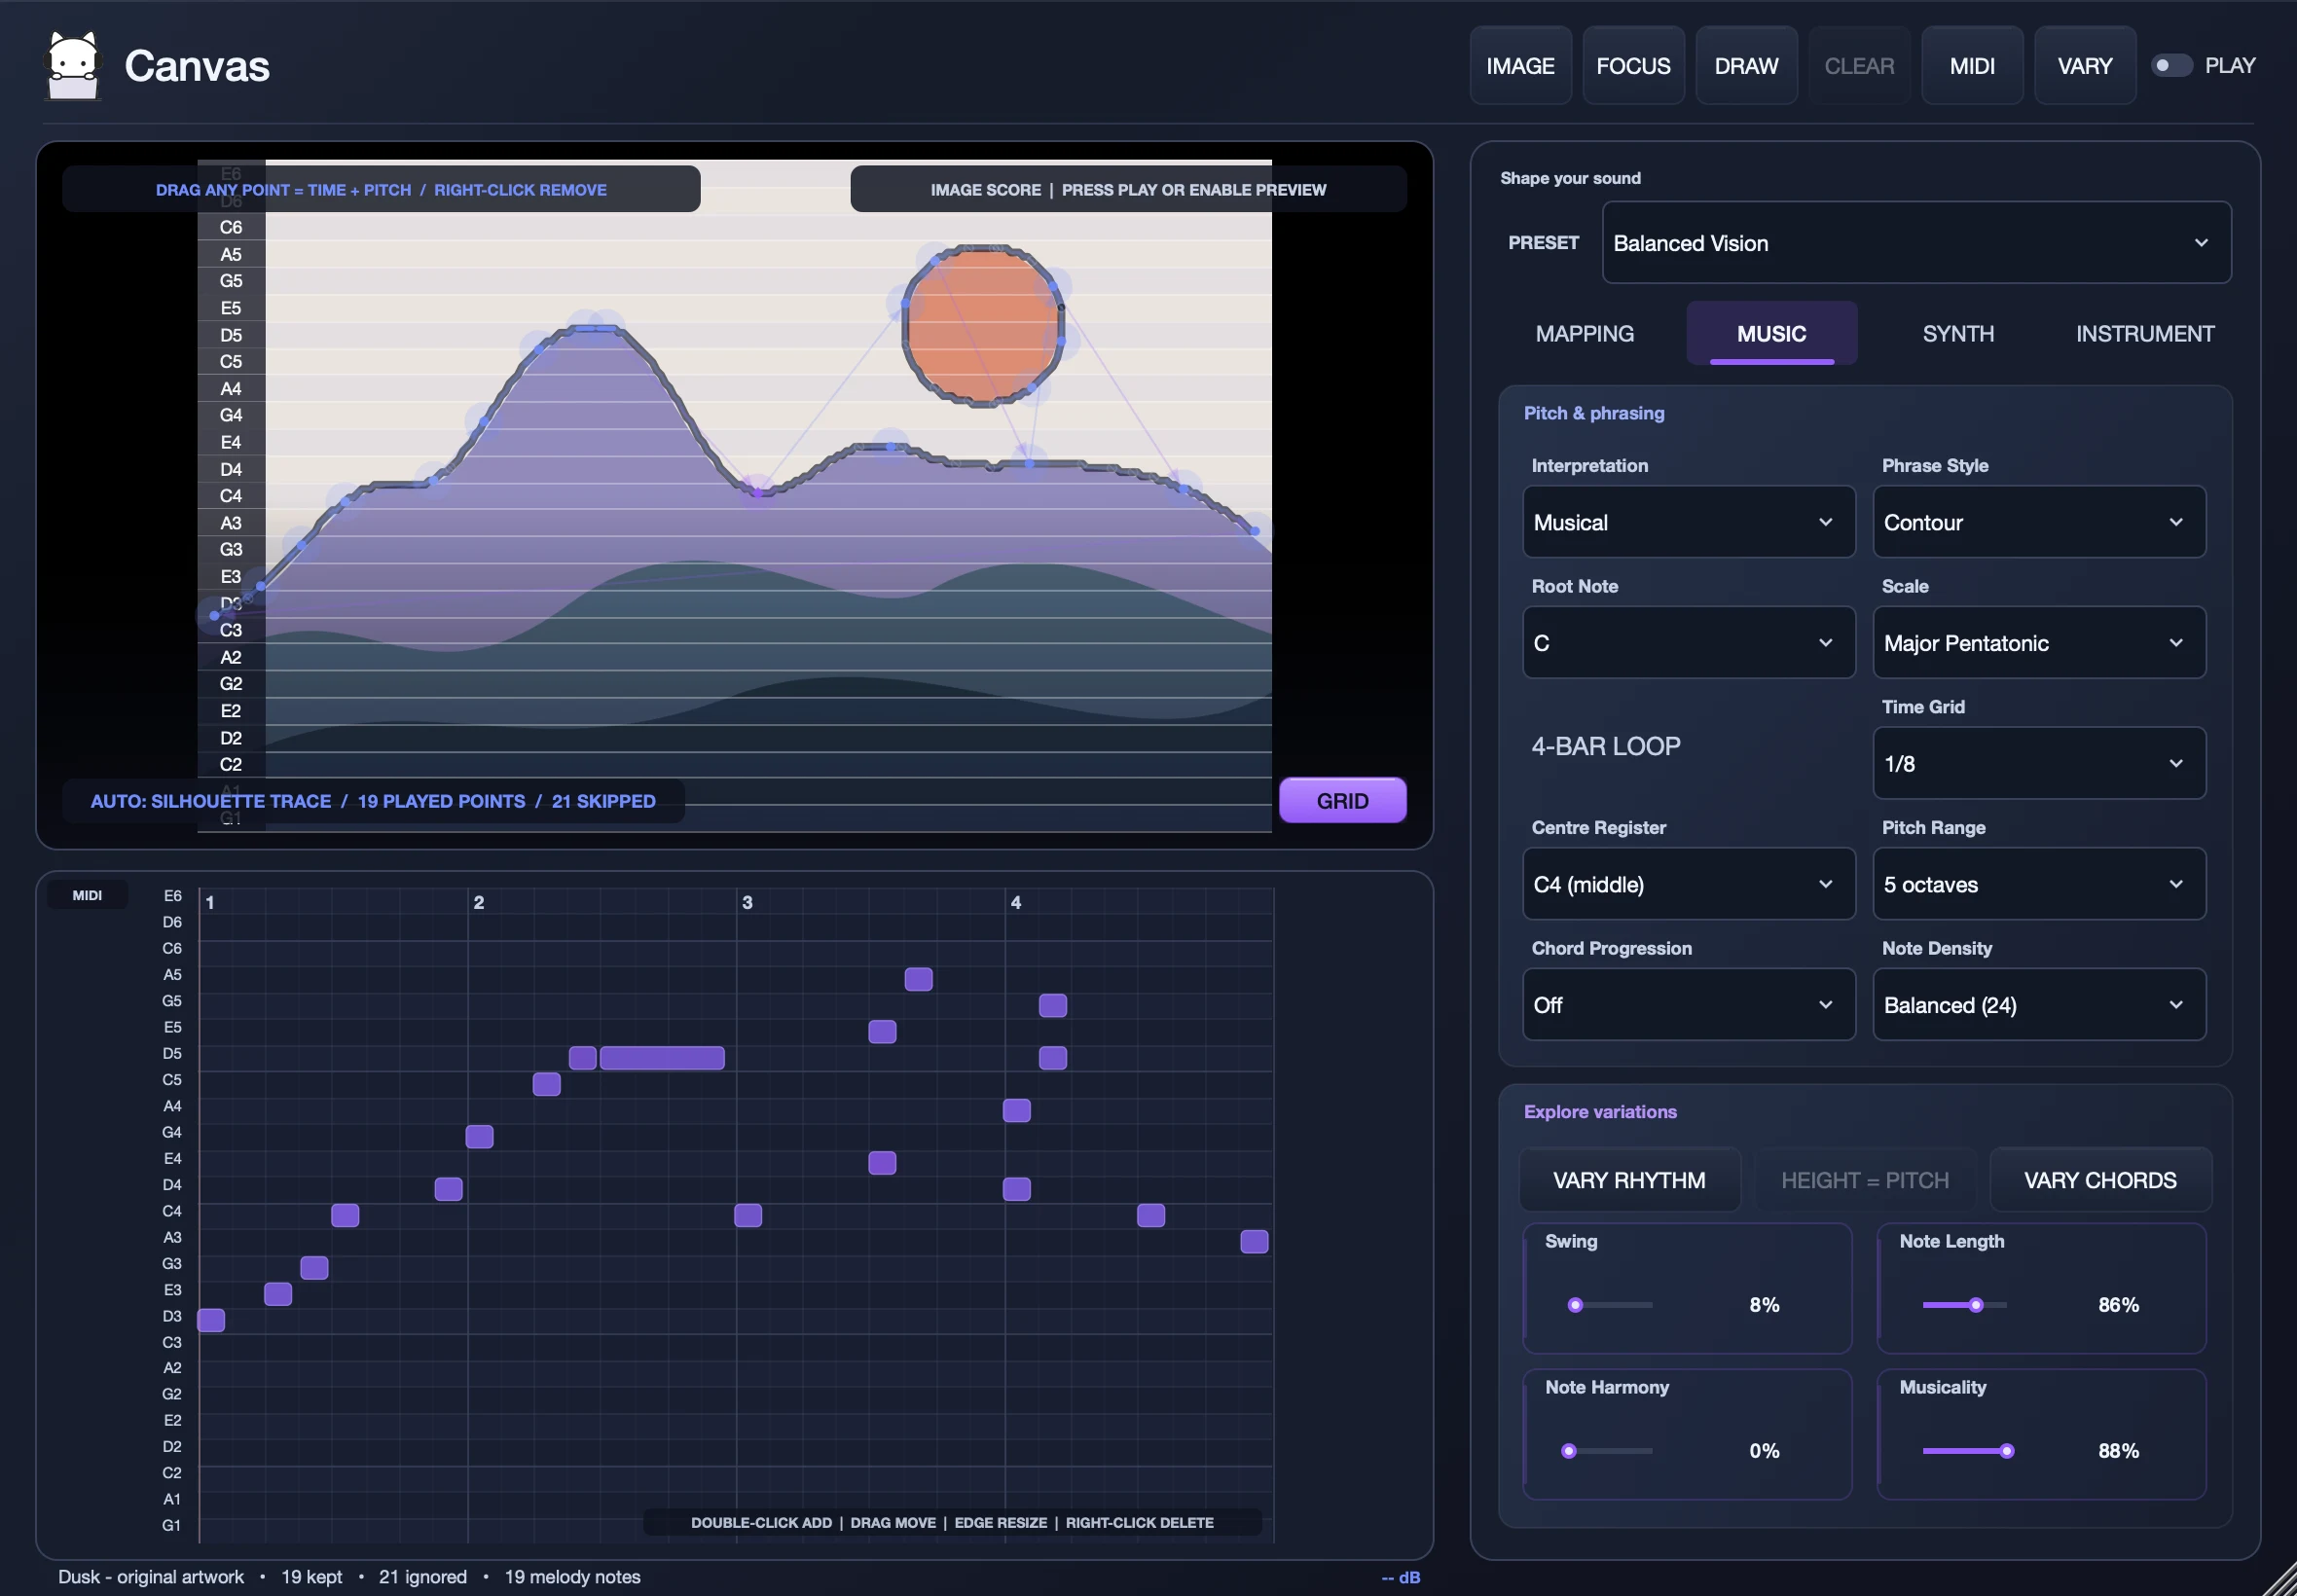Click the -- dB level readout
Viewport: 2297px width, 1596px height.
(x=1400, y=1577)
